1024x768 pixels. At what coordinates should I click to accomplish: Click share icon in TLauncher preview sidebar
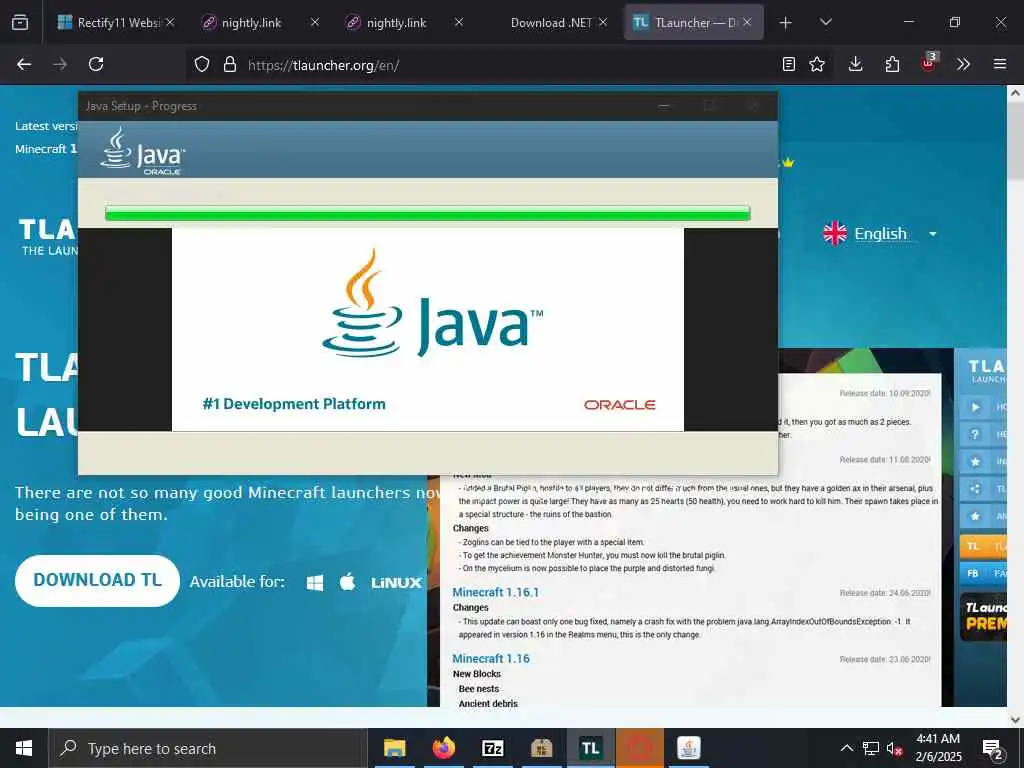point(975,488)
